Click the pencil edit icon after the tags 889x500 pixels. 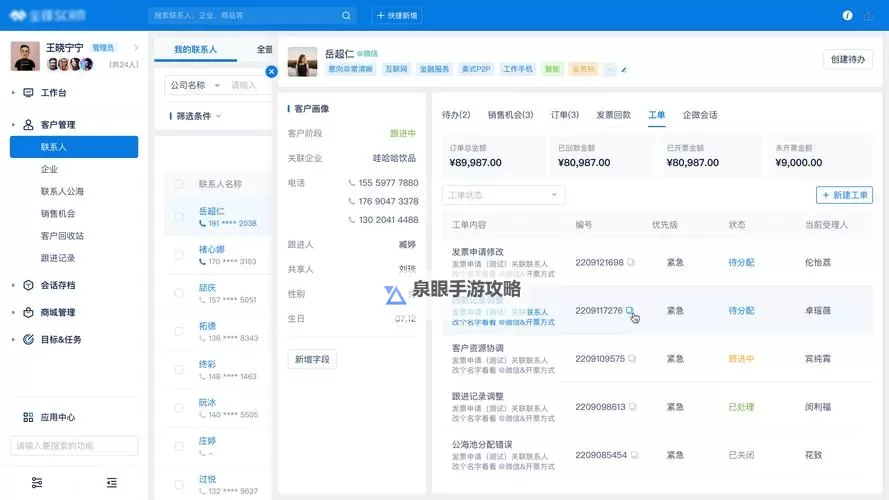624,70
